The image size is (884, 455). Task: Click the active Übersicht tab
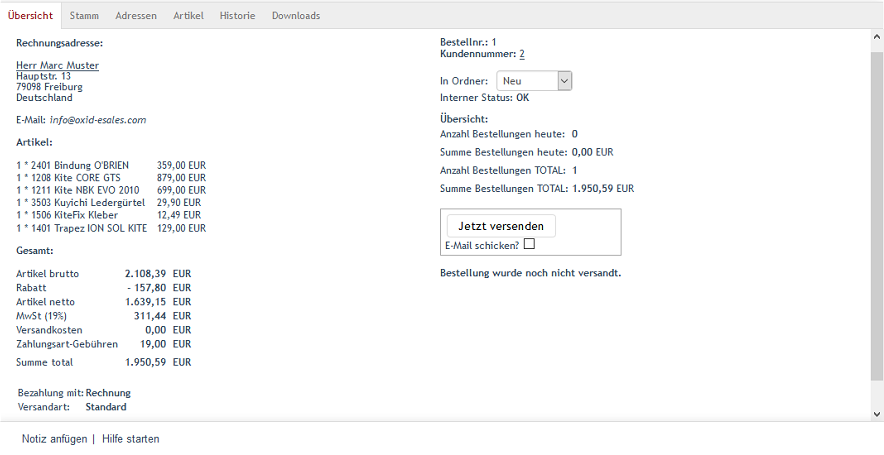click(30, 16)
